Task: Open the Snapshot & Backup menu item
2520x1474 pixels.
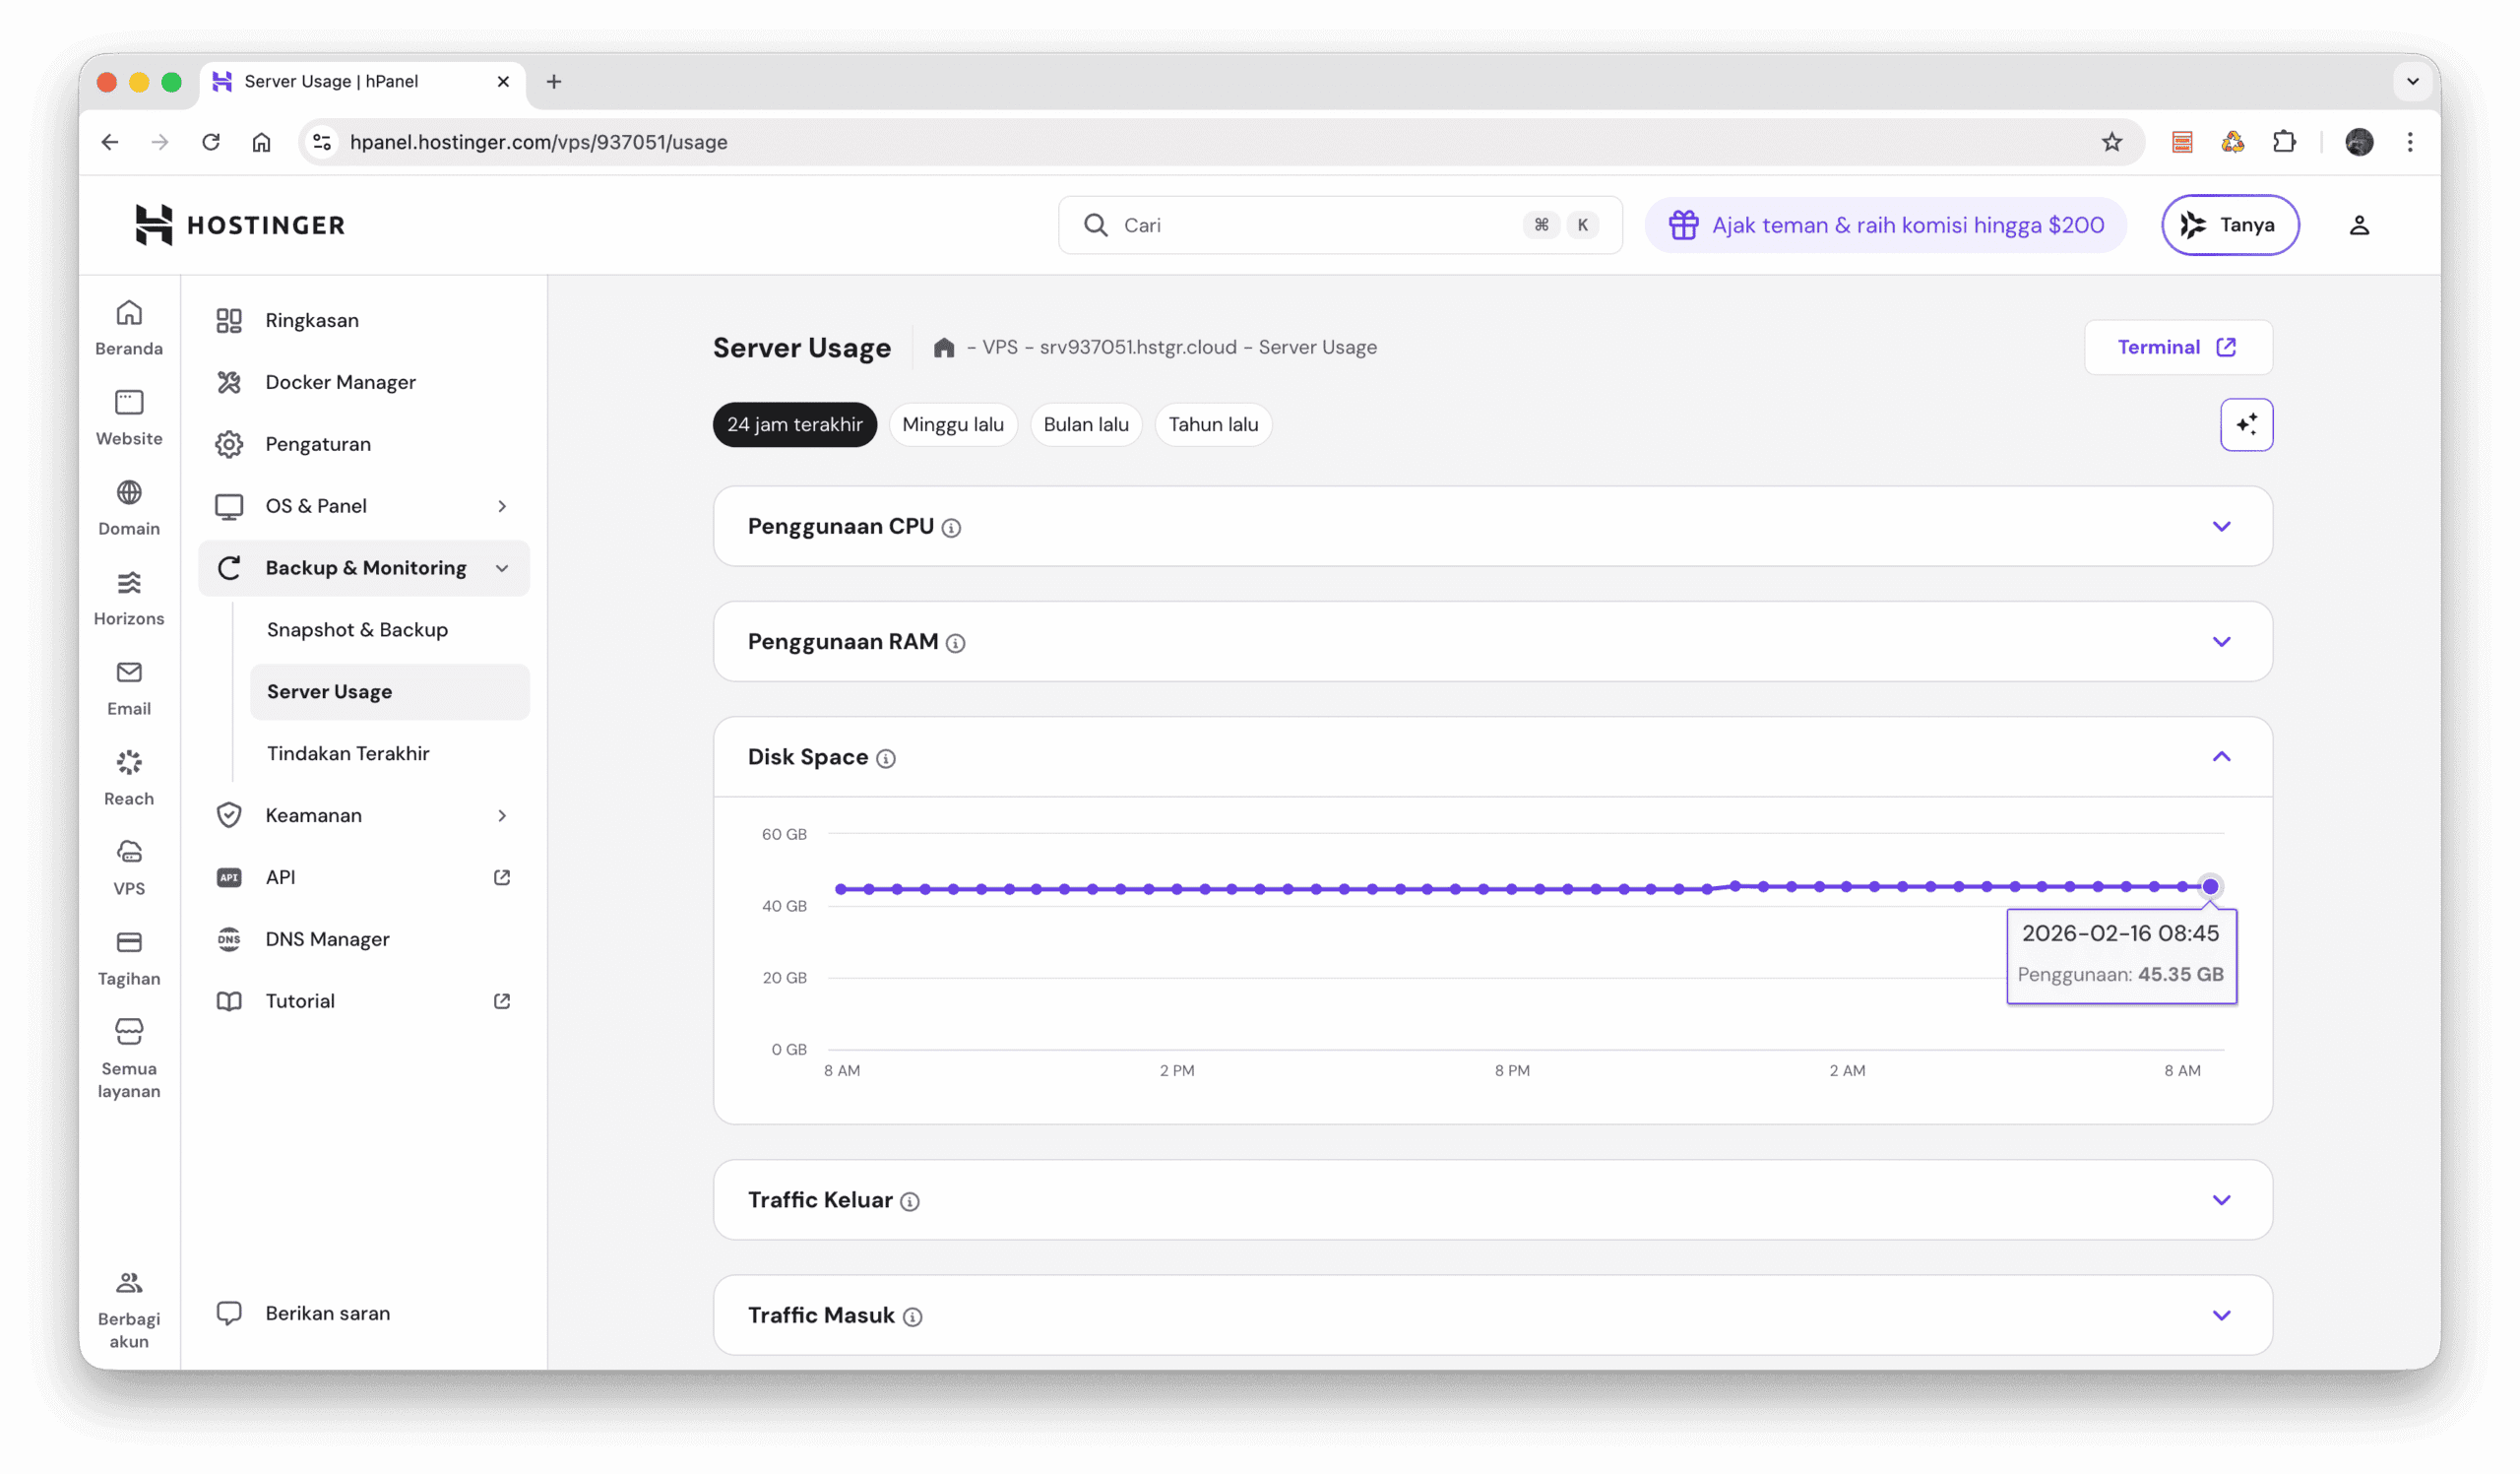Action: pos(356,629)
